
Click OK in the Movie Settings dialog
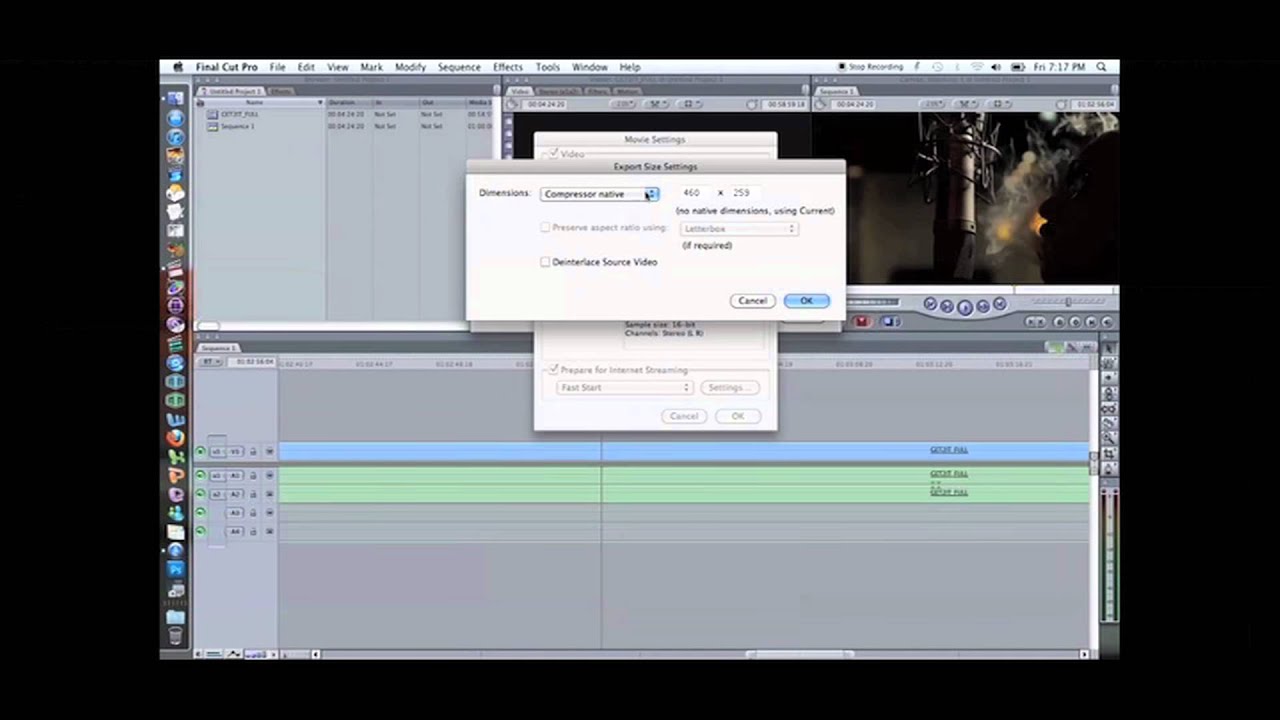[738, 416]
